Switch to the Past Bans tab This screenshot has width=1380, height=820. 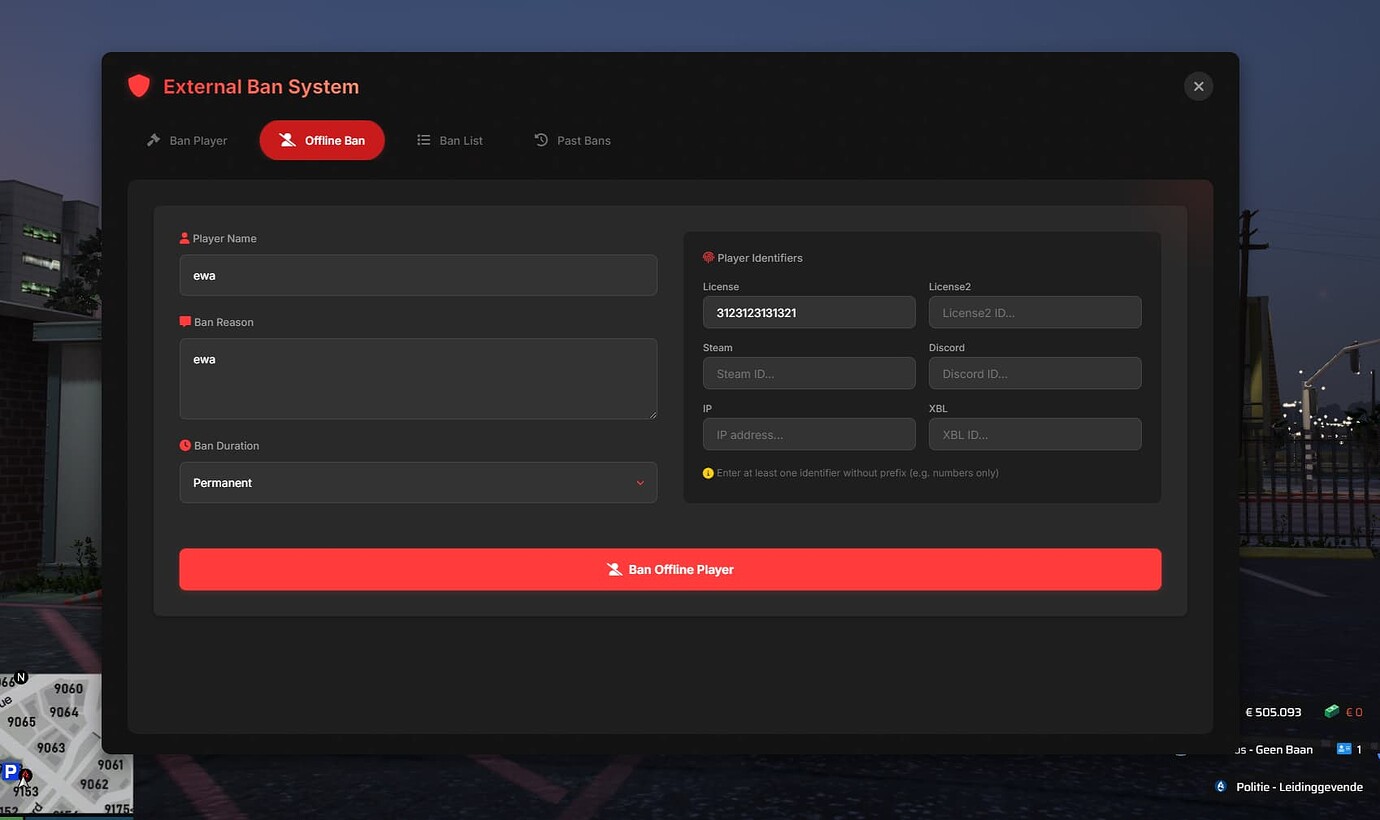pyautogui.click(x=572, y=140)
